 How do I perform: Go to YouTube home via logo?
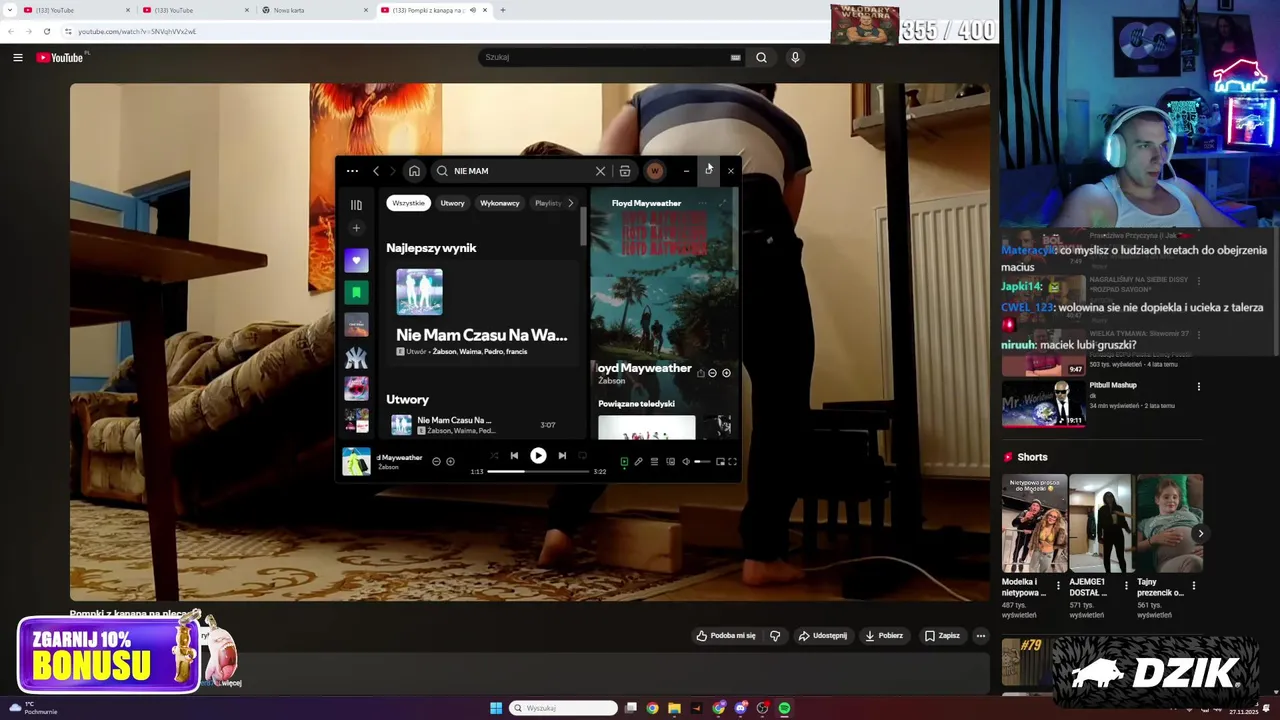tap(60, 58)
